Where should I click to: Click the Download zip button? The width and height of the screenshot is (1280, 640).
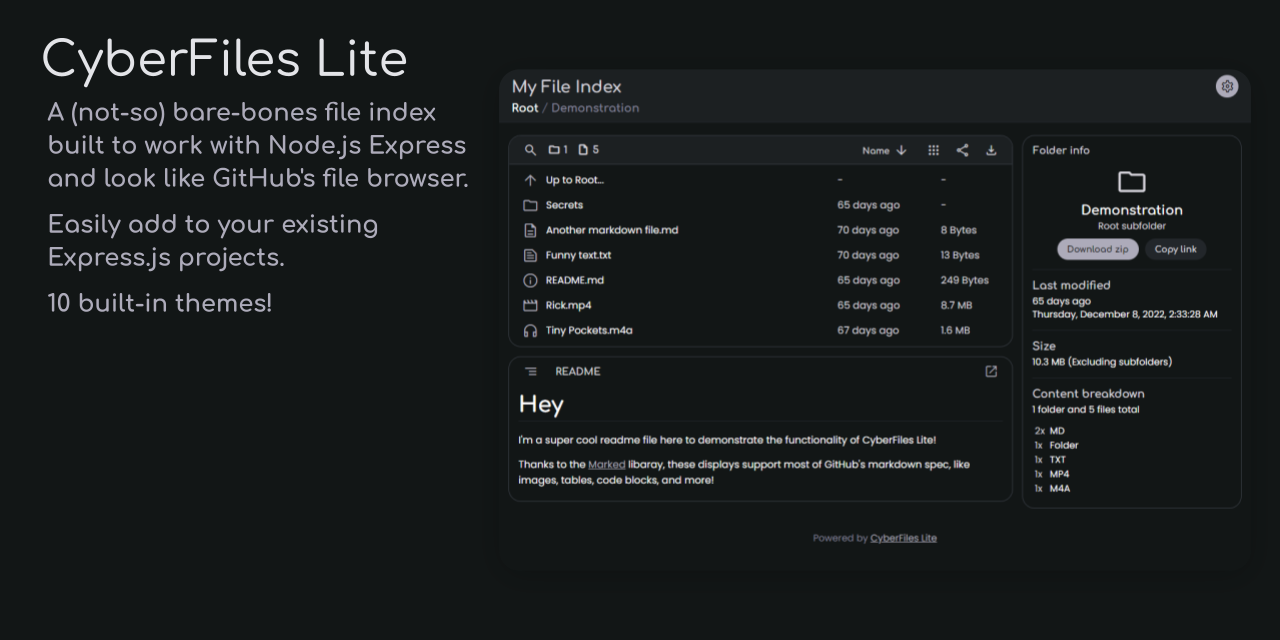(x=1097, y=249)
